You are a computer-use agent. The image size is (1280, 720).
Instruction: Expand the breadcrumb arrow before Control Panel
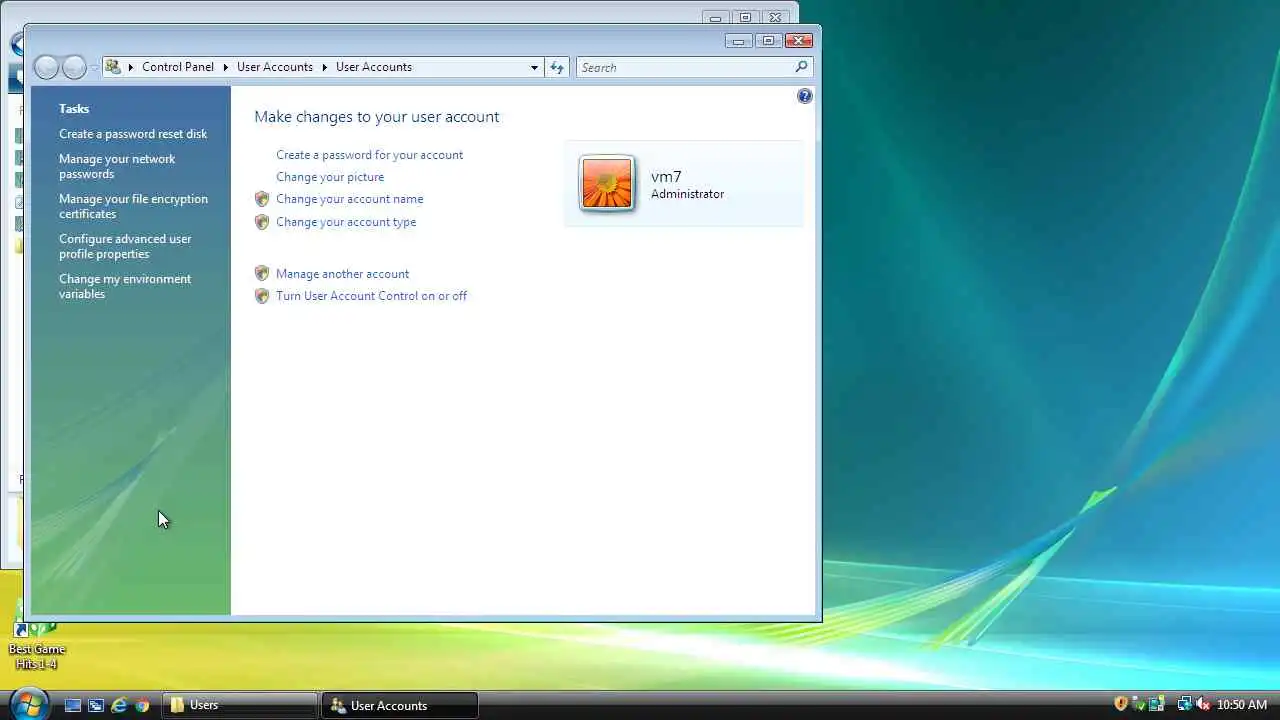click(130, 67)
